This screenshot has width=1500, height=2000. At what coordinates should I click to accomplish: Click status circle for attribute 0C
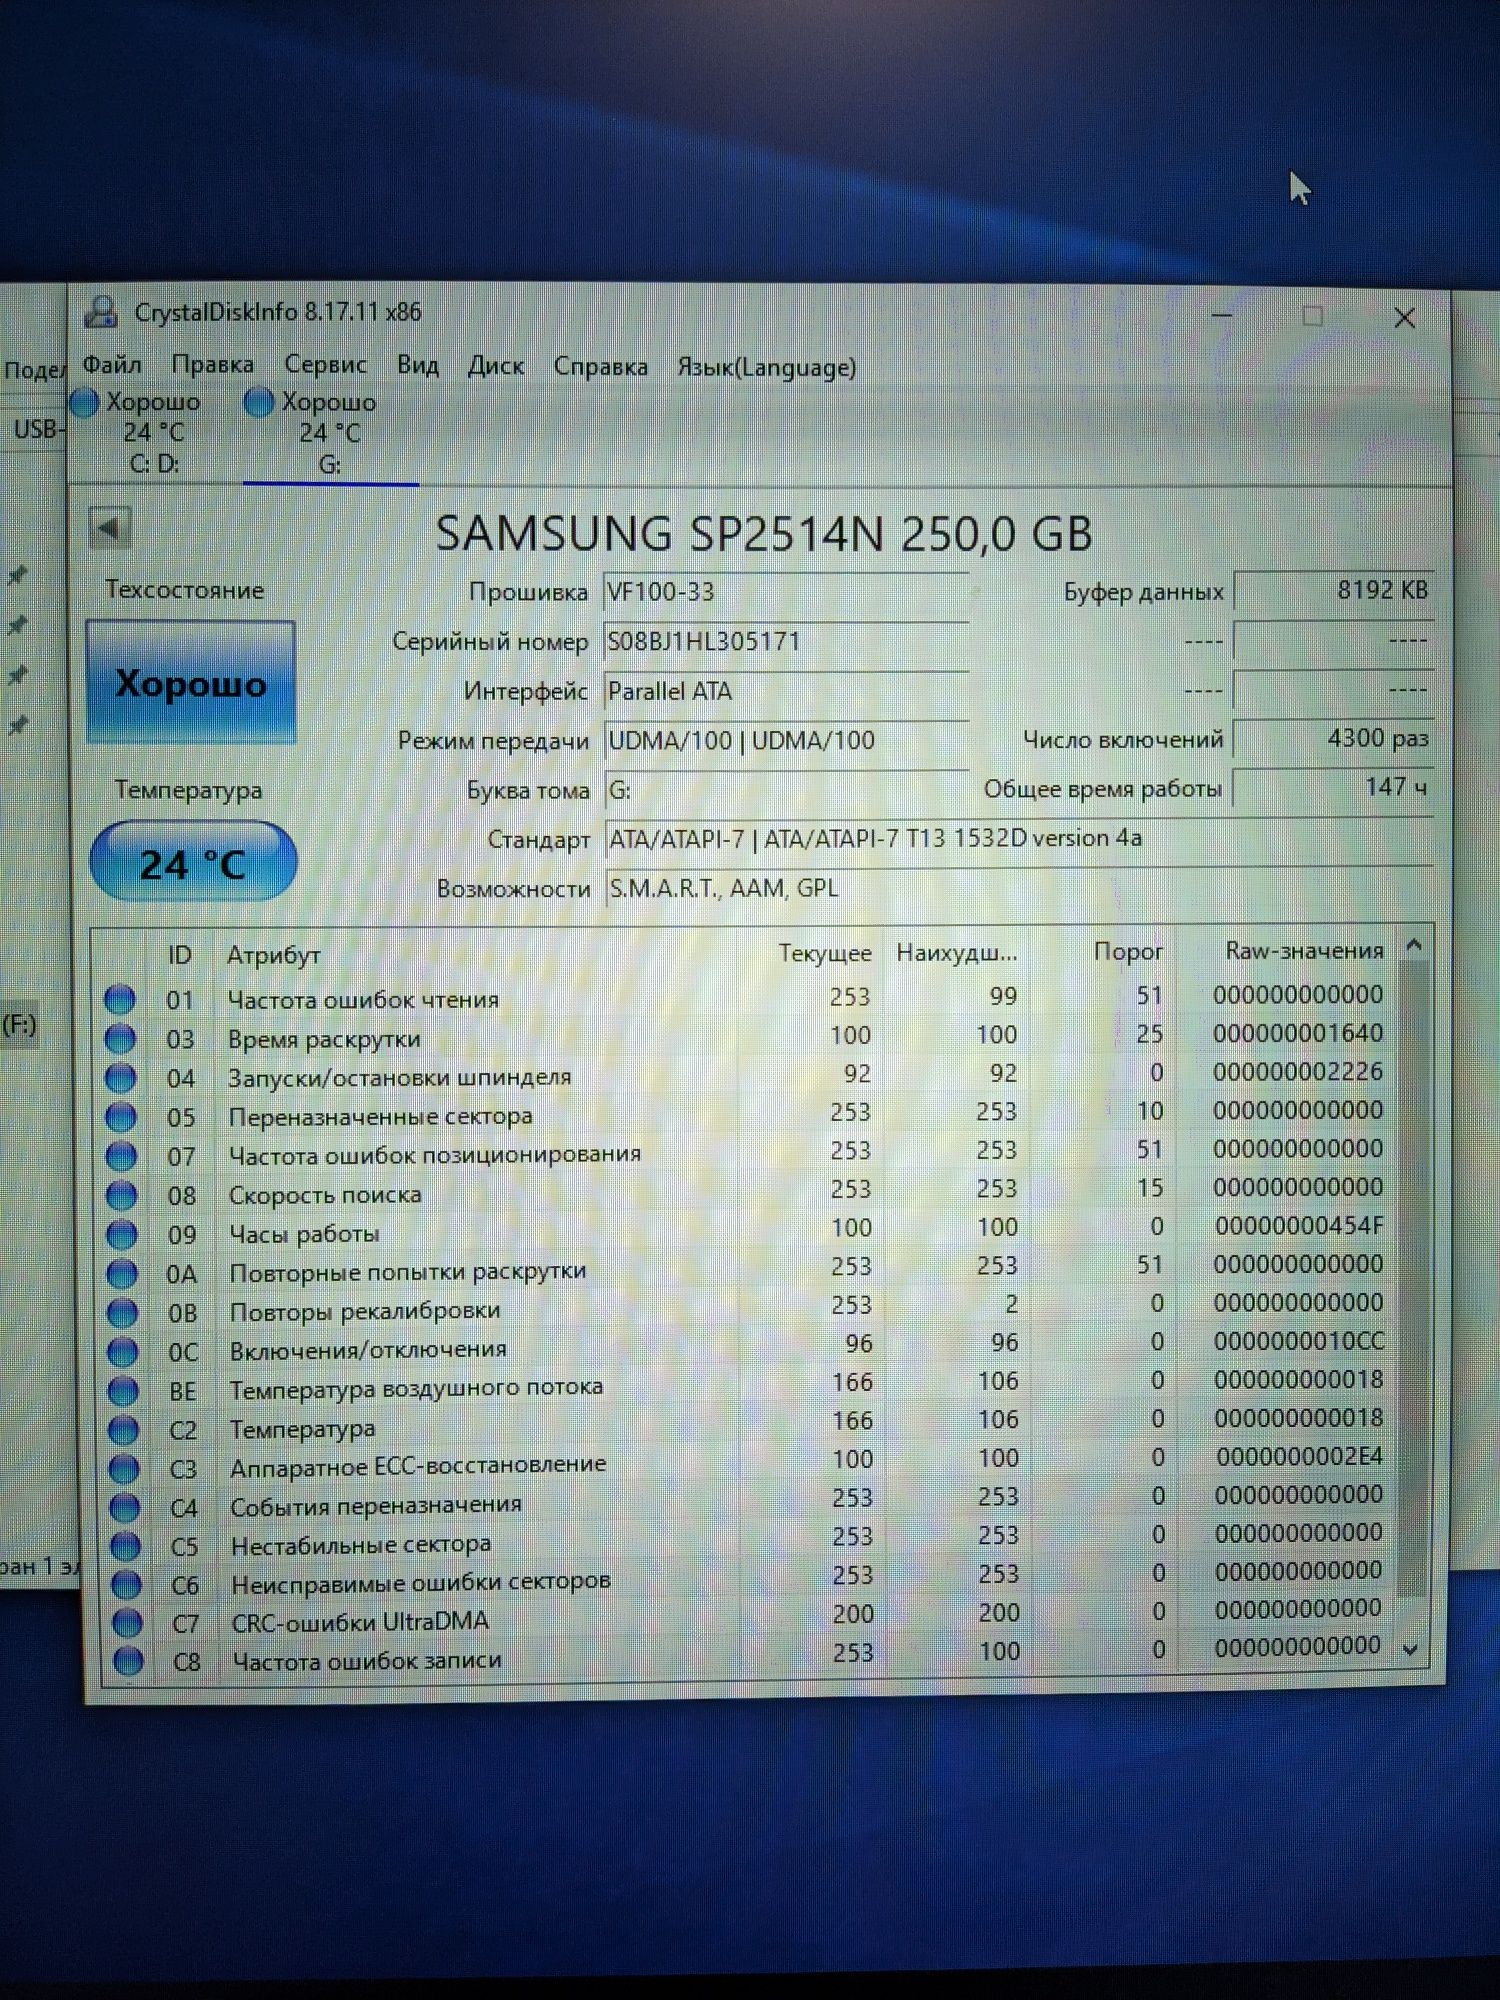123,1352
